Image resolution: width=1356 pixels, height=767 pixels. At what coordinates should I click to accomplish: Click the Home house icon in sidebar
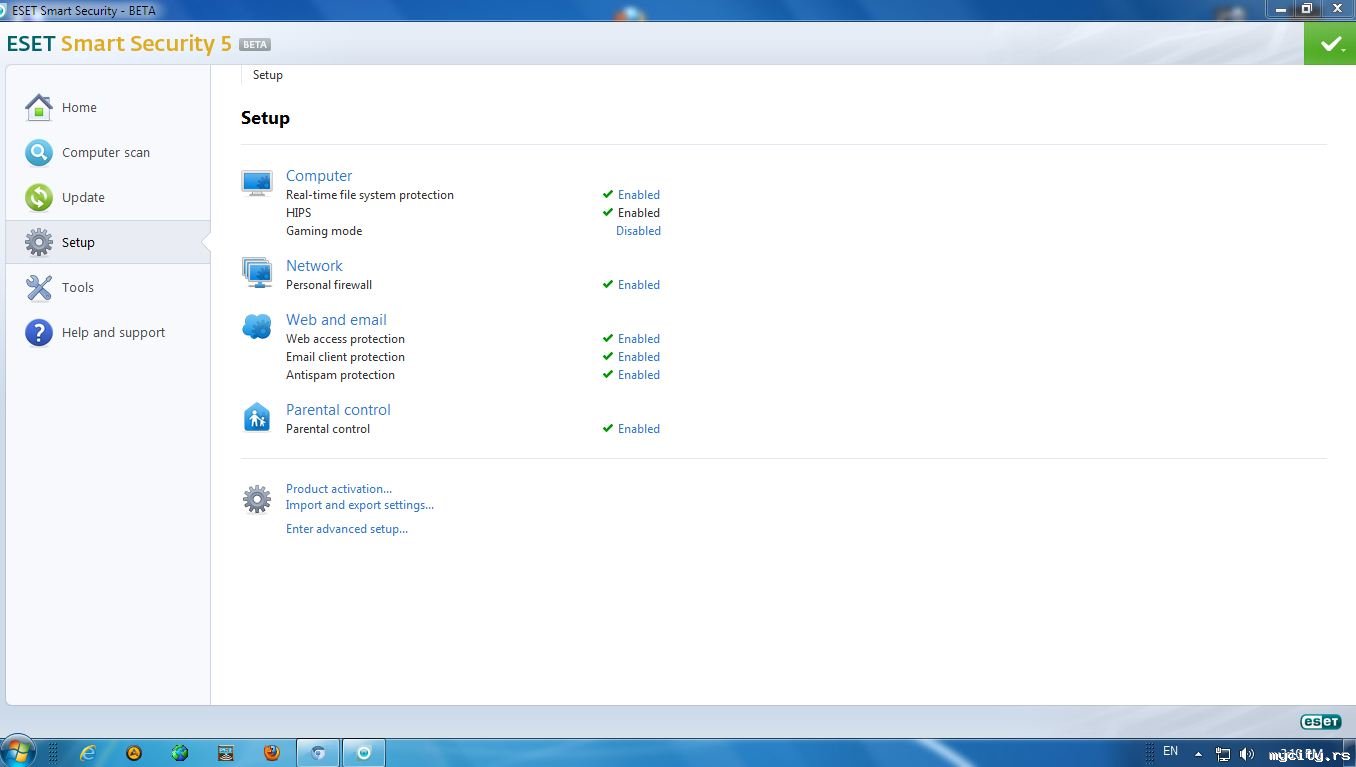[39, 107]
